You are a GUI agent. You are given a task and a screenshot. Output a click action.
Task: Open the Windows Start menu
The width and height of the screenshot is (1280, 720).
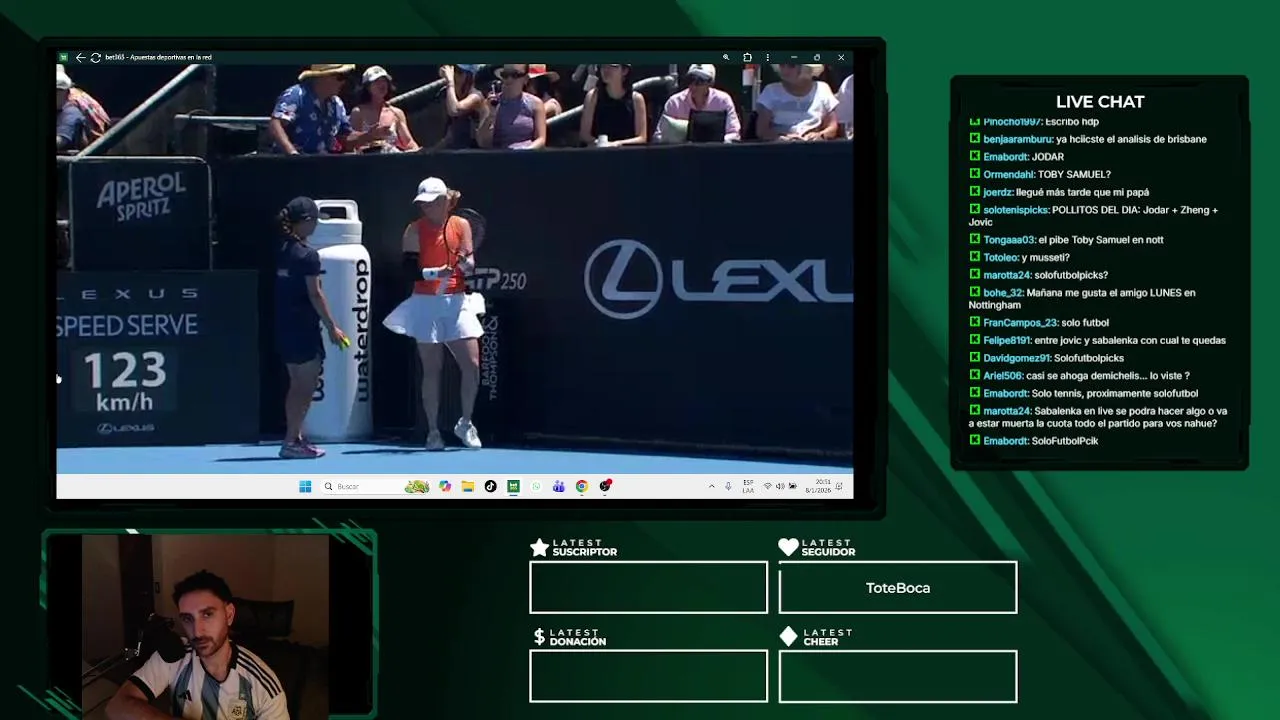pyautogui.click(x=305, y=486)
